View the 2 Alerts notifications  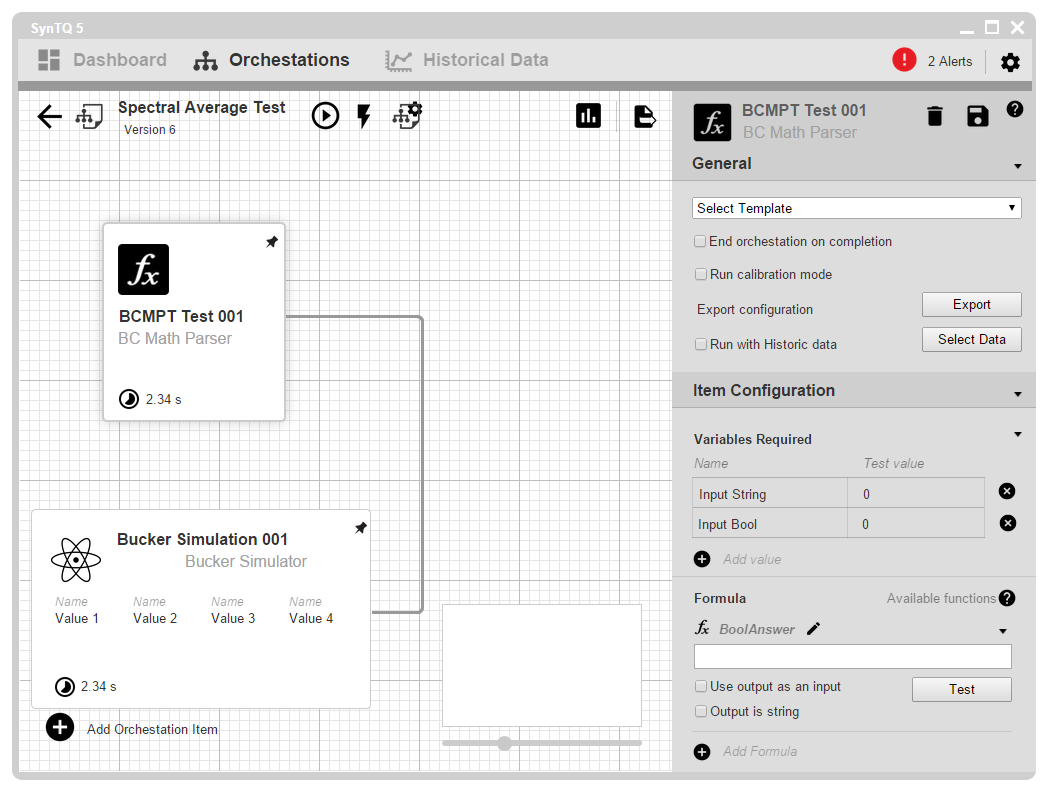(950, 61)
